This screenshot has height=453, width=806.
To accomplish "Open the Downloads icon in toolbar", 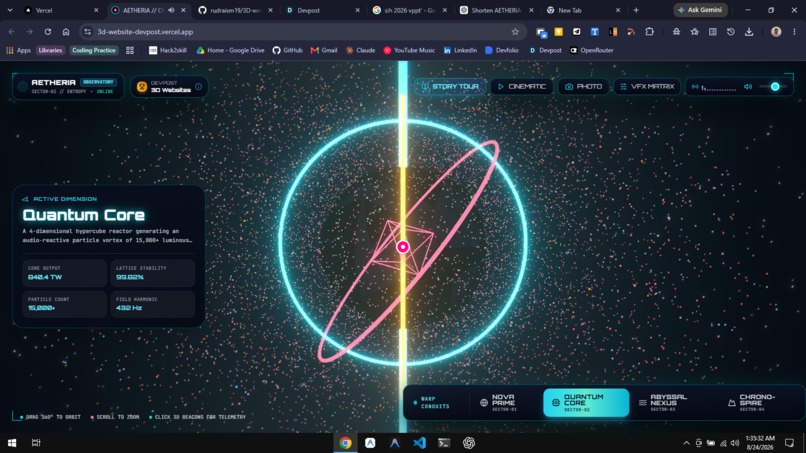I will [749, 32].
